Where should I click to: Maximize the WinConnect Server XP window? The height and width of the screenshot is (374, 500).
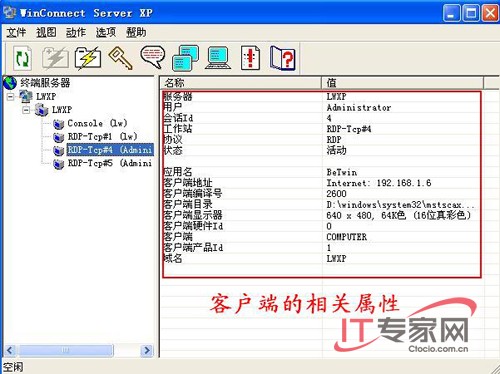471,13
